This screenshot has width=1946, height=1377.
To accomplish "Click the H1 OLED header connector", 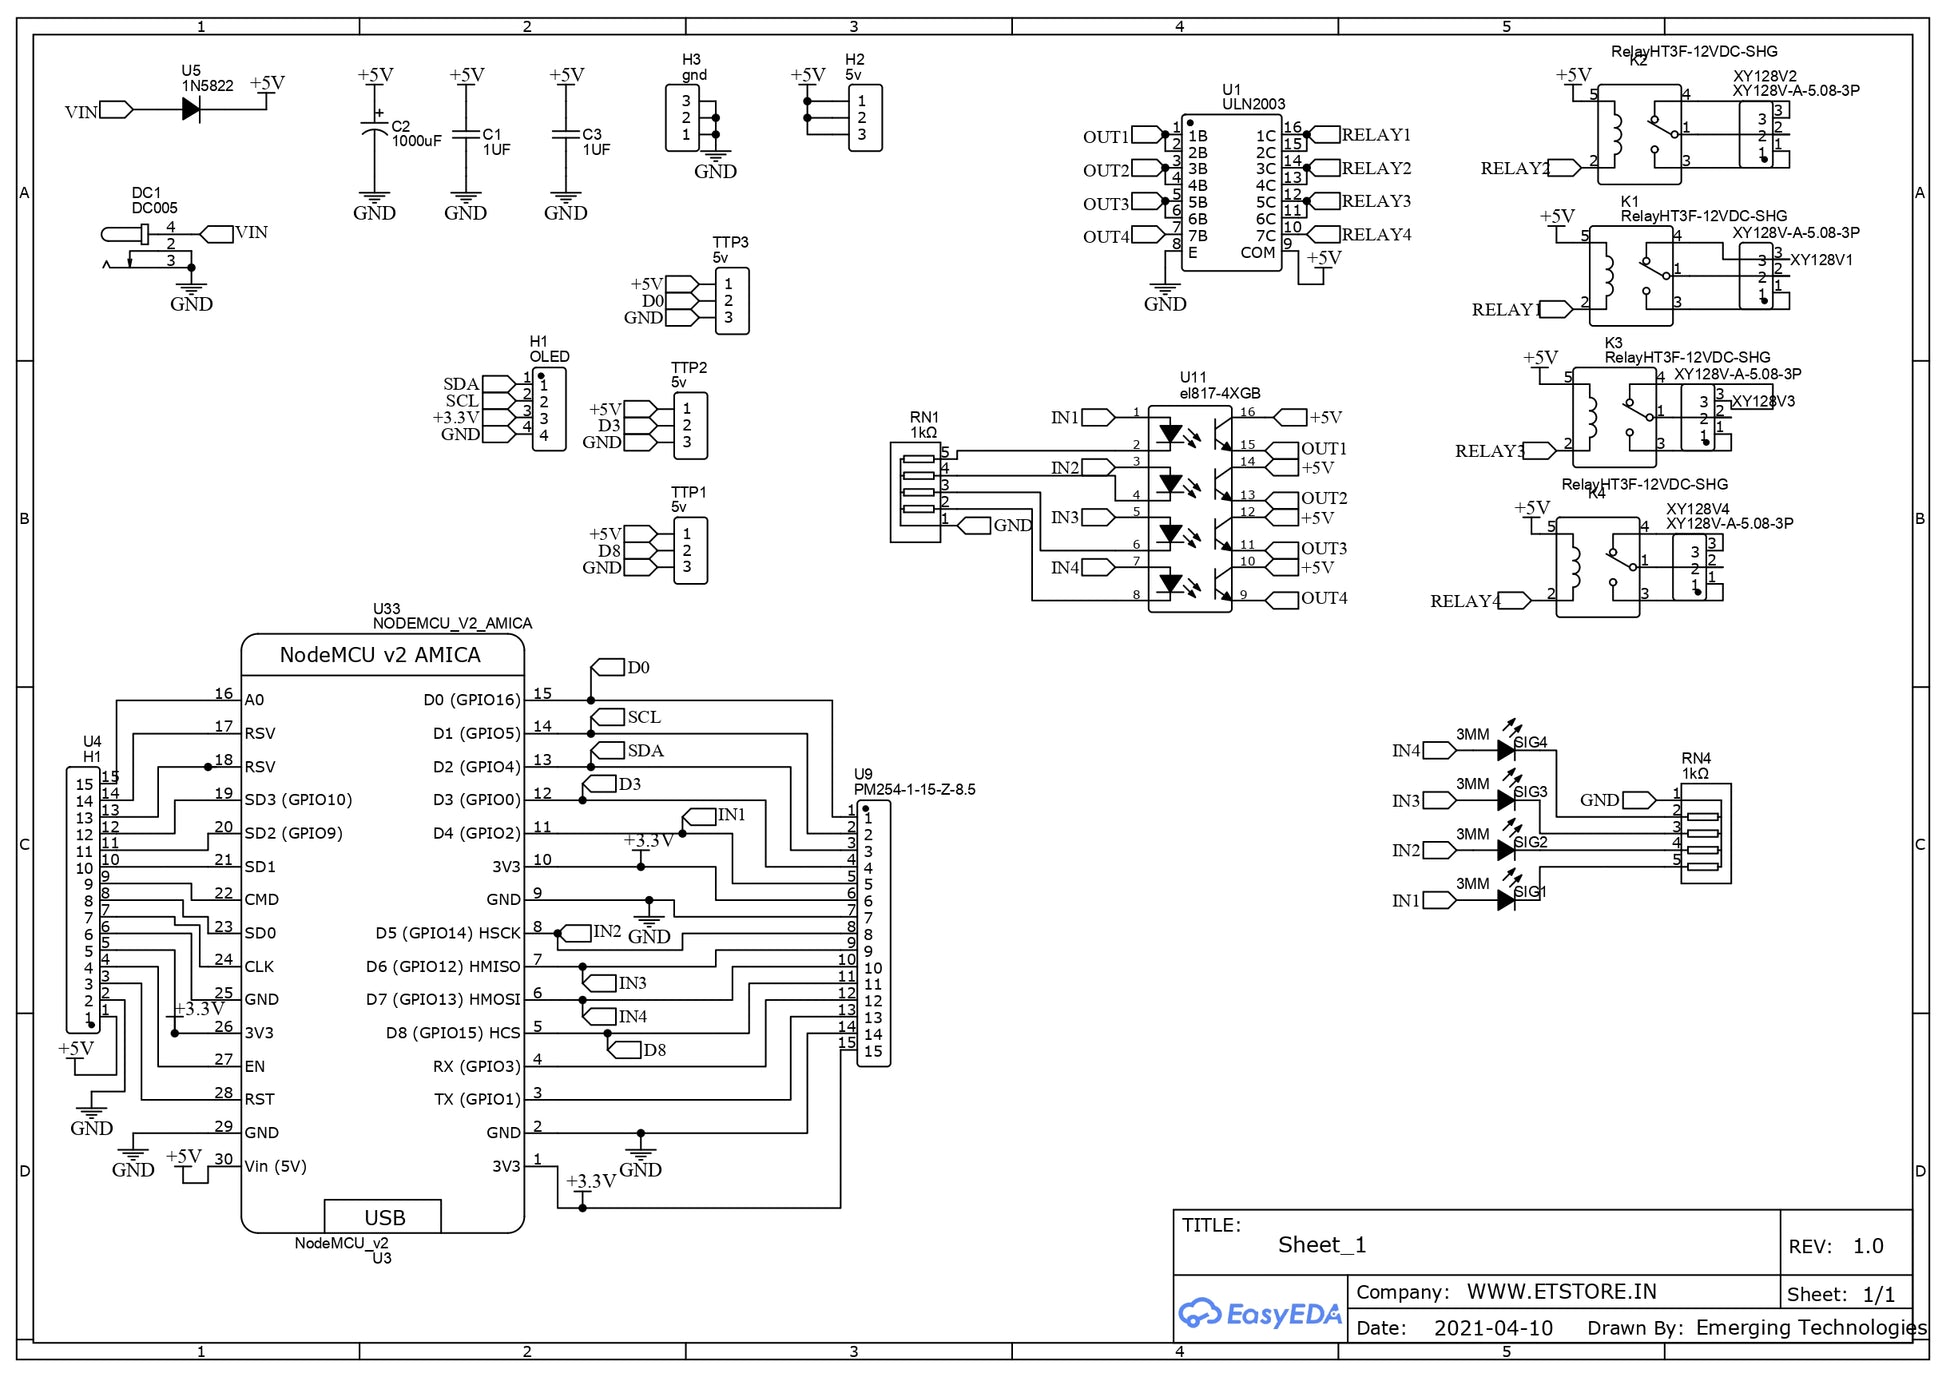I will (549, 409).
